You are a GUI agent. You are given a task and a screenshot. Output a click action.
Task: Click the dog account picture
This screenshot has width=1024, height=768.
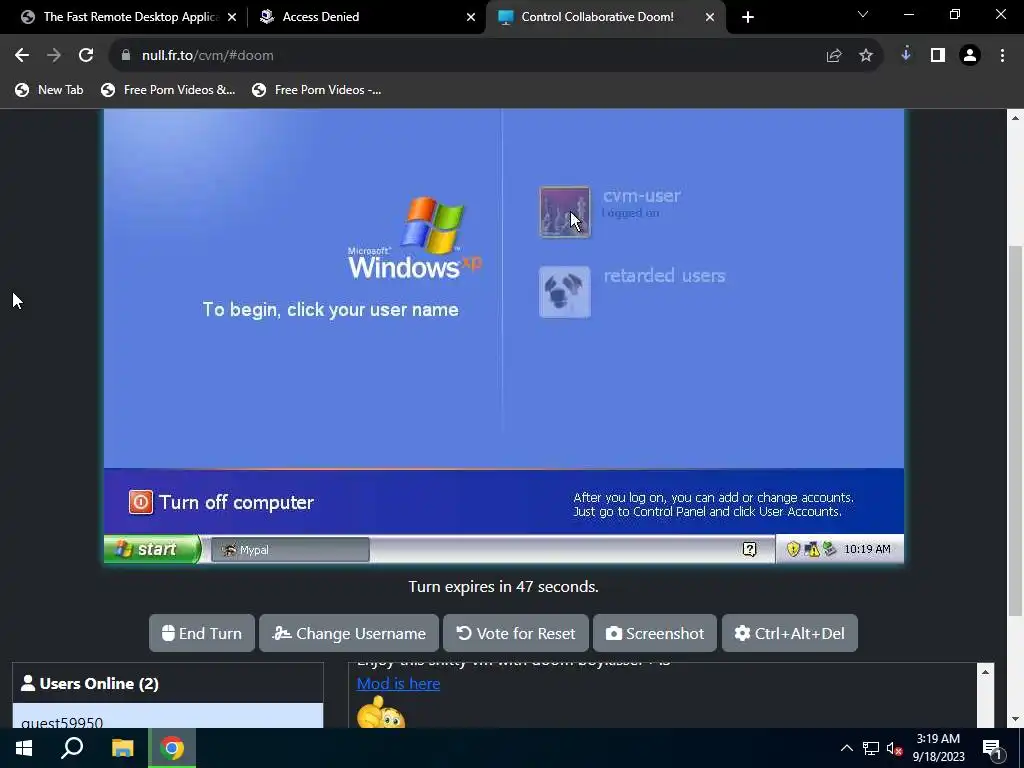565,292
